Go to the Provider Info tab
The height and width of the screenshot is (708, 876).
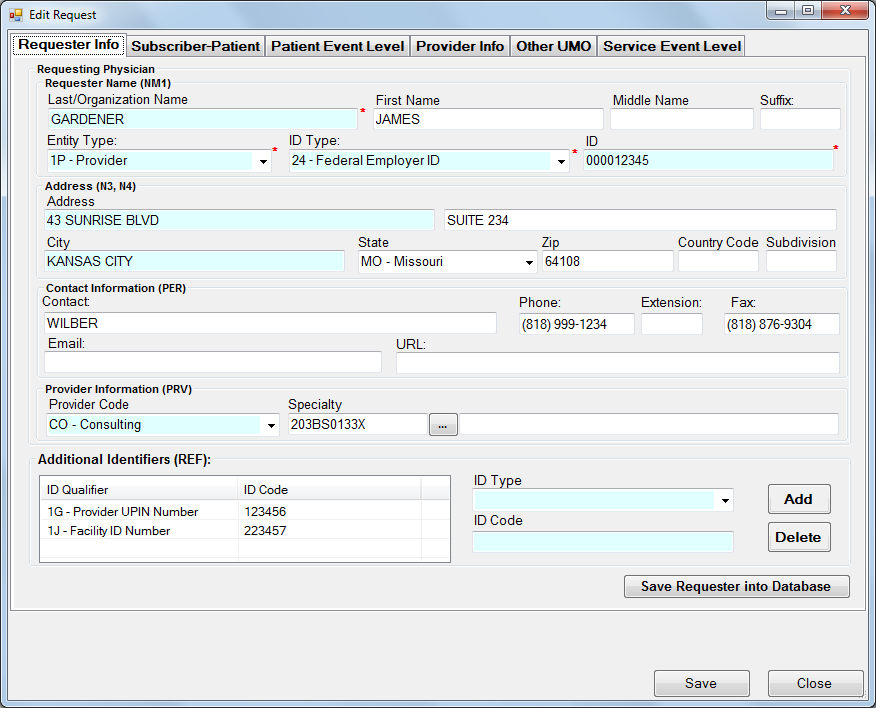click(x=460, y=46)
